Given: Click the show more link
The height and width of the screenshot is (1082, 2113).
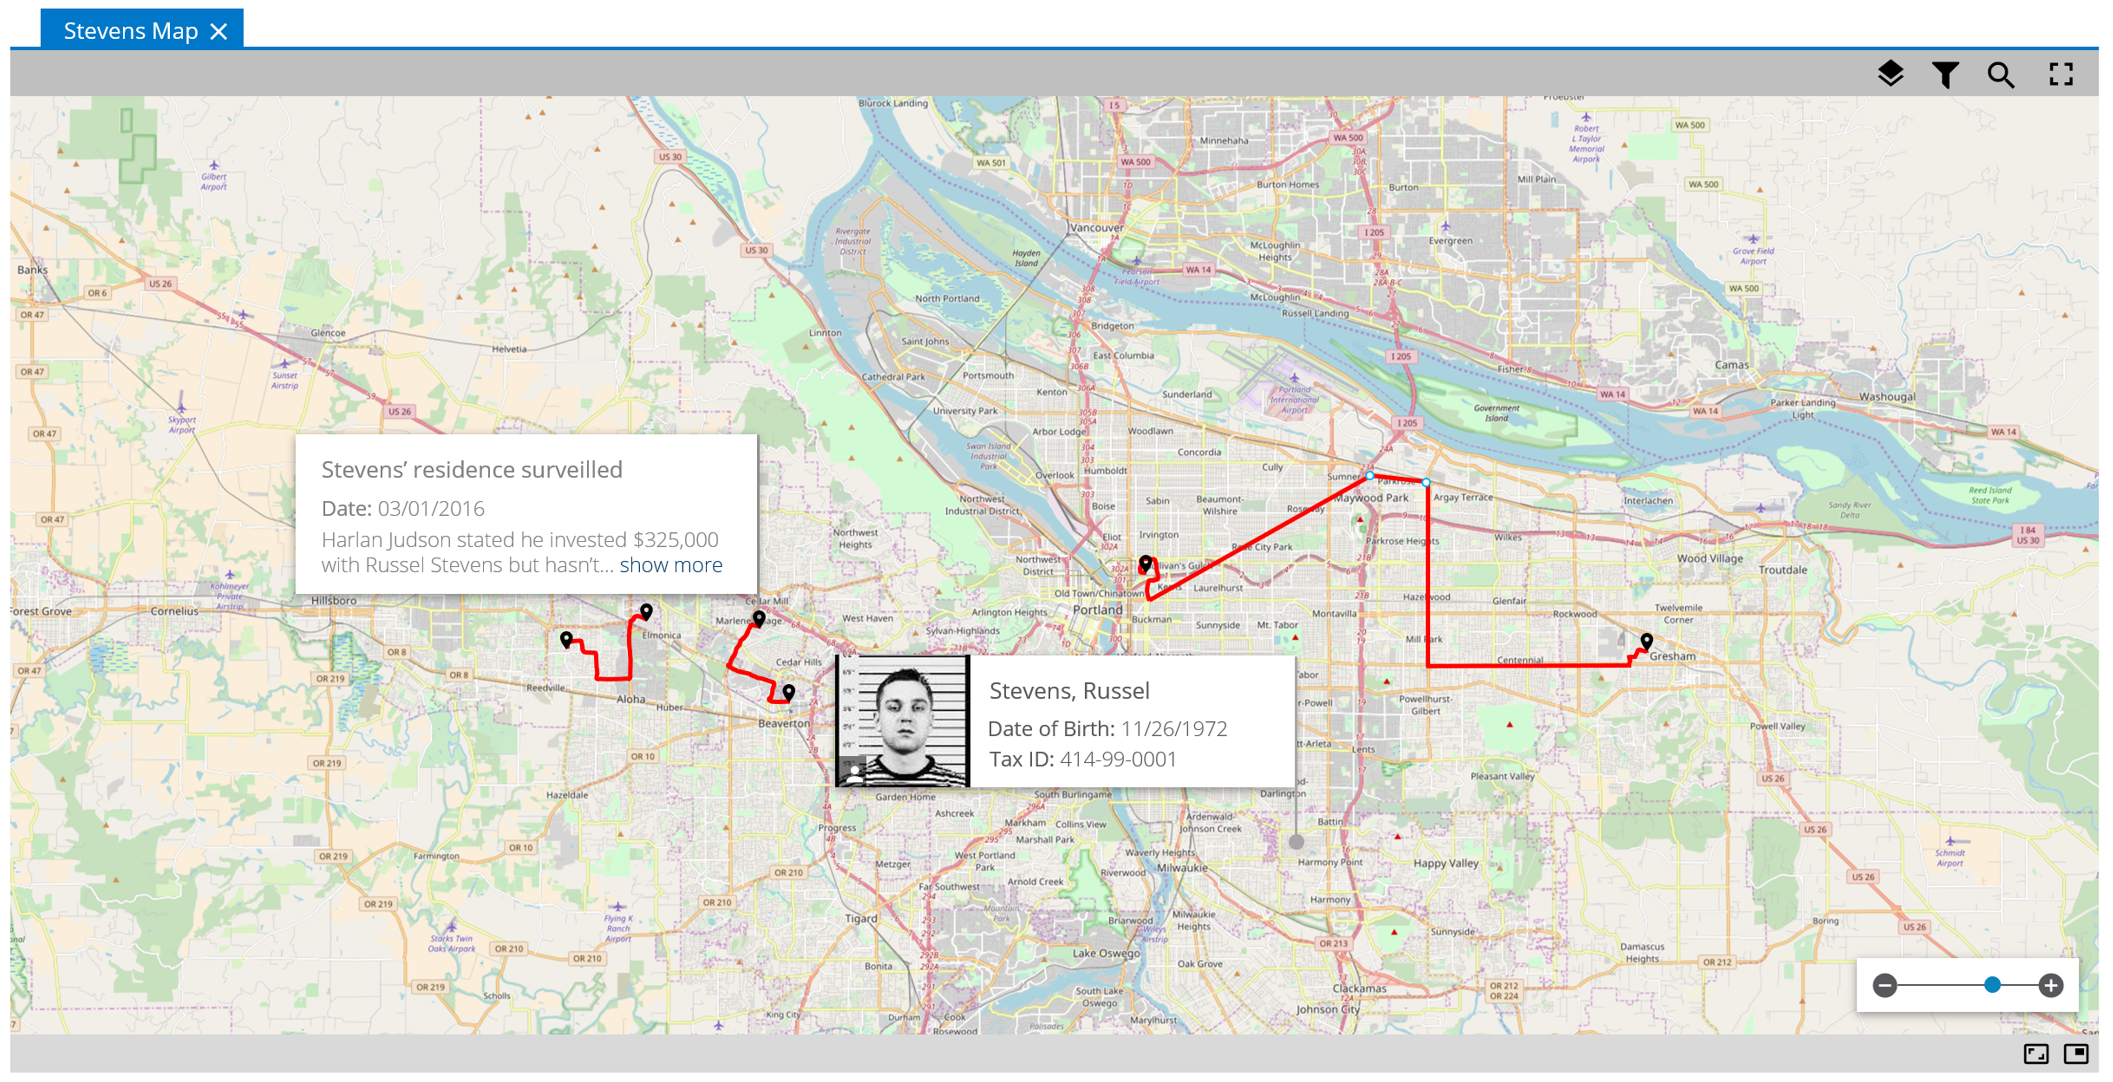Looking at the screenshot, I should 671,565.
